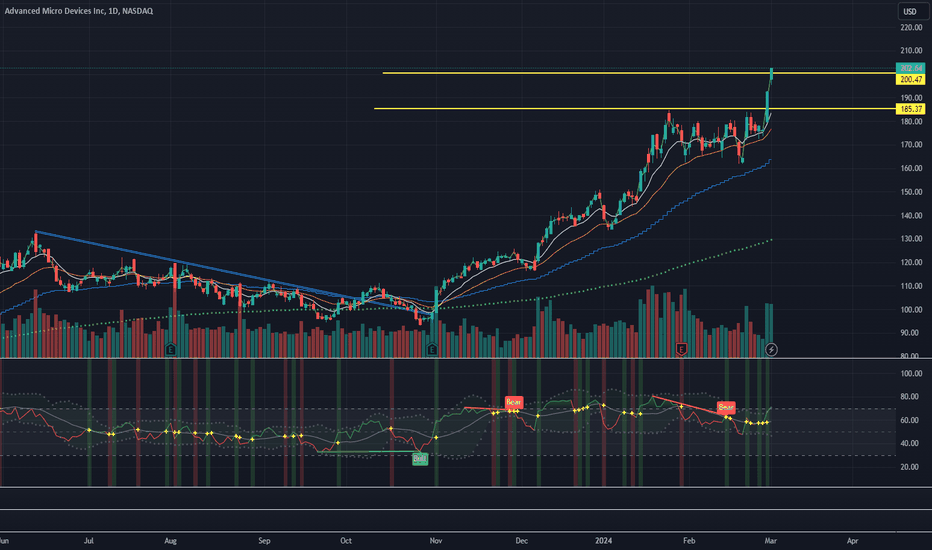Select the Bear label in mid-February
This screenshot has height=550, width=932.
coord(726,407)
